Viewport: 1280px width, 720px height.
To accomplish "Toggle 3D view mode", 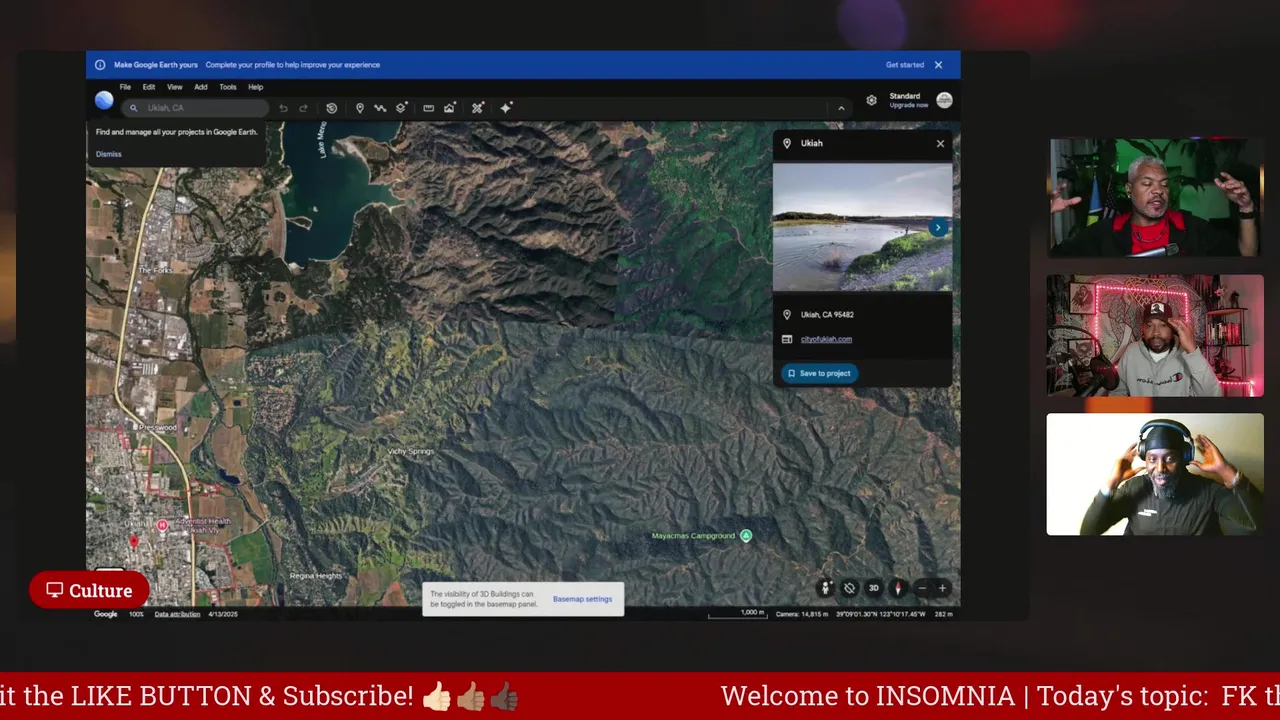I will pyautogui.click(x=873, y=588).
